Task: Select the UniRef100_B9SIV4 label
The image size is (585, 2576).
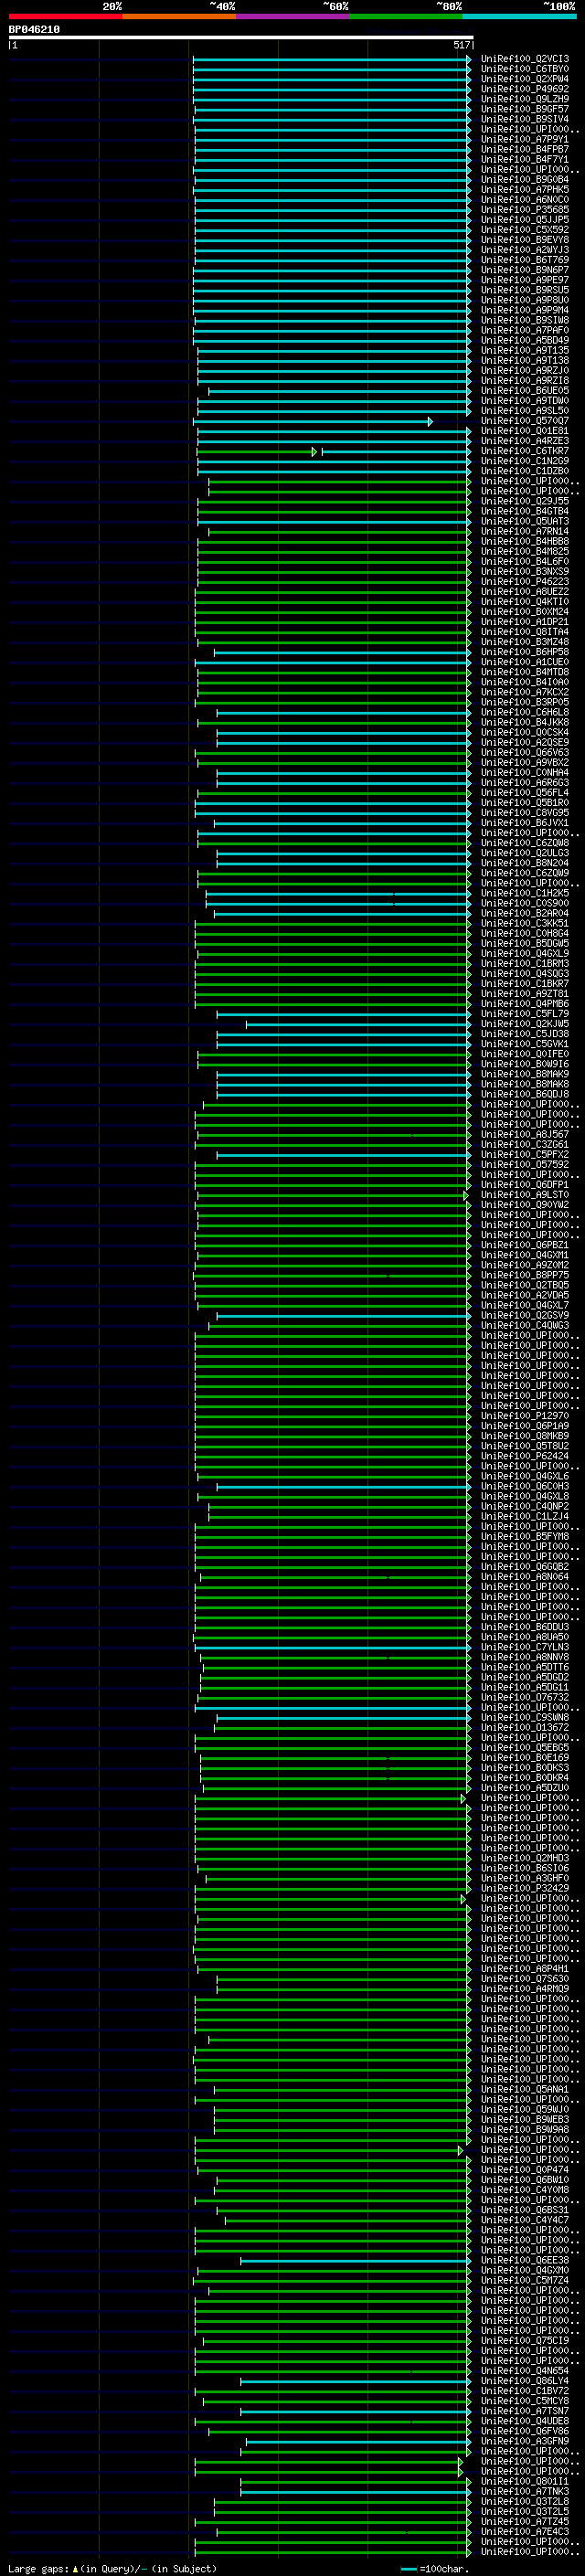Action: [x=525, y=119]
